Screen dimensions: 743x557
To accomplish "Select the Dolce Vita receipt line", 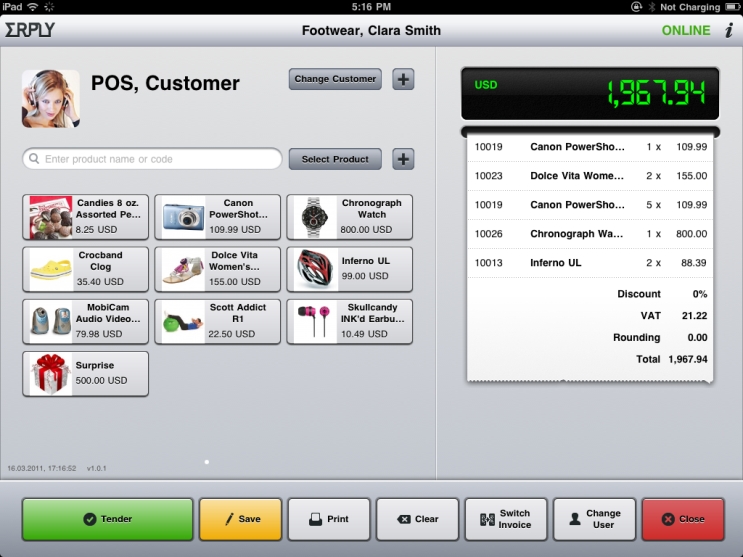I will tap(590, 176).
